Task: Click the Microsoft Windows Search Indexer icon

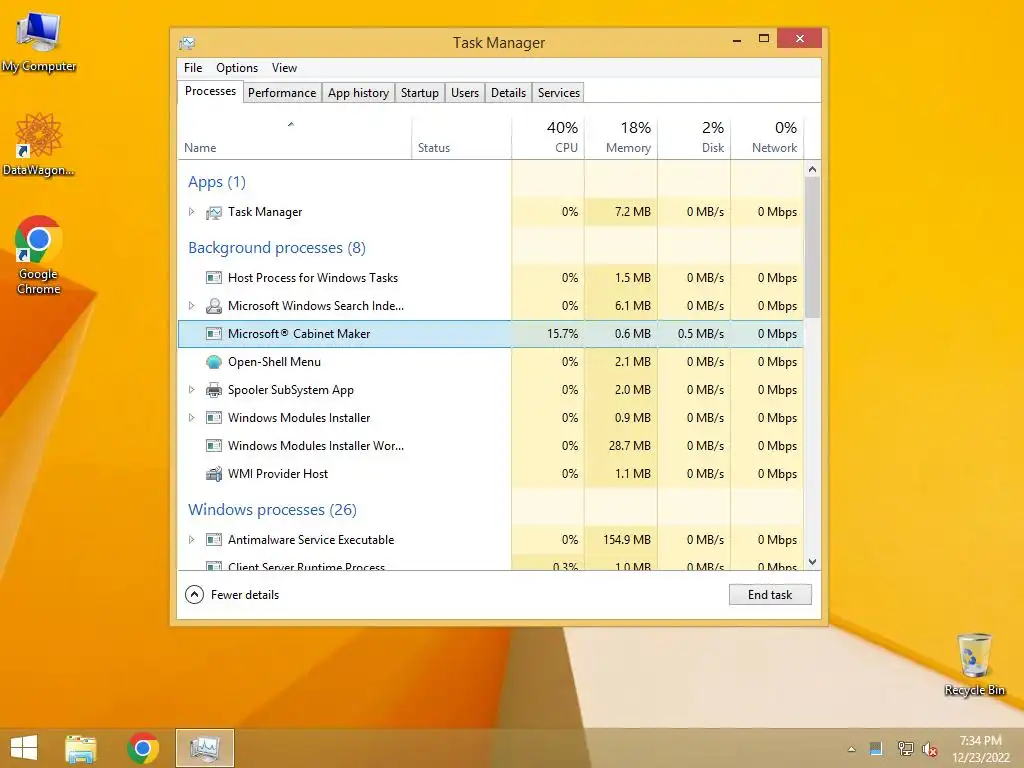Action: [214, 306]
